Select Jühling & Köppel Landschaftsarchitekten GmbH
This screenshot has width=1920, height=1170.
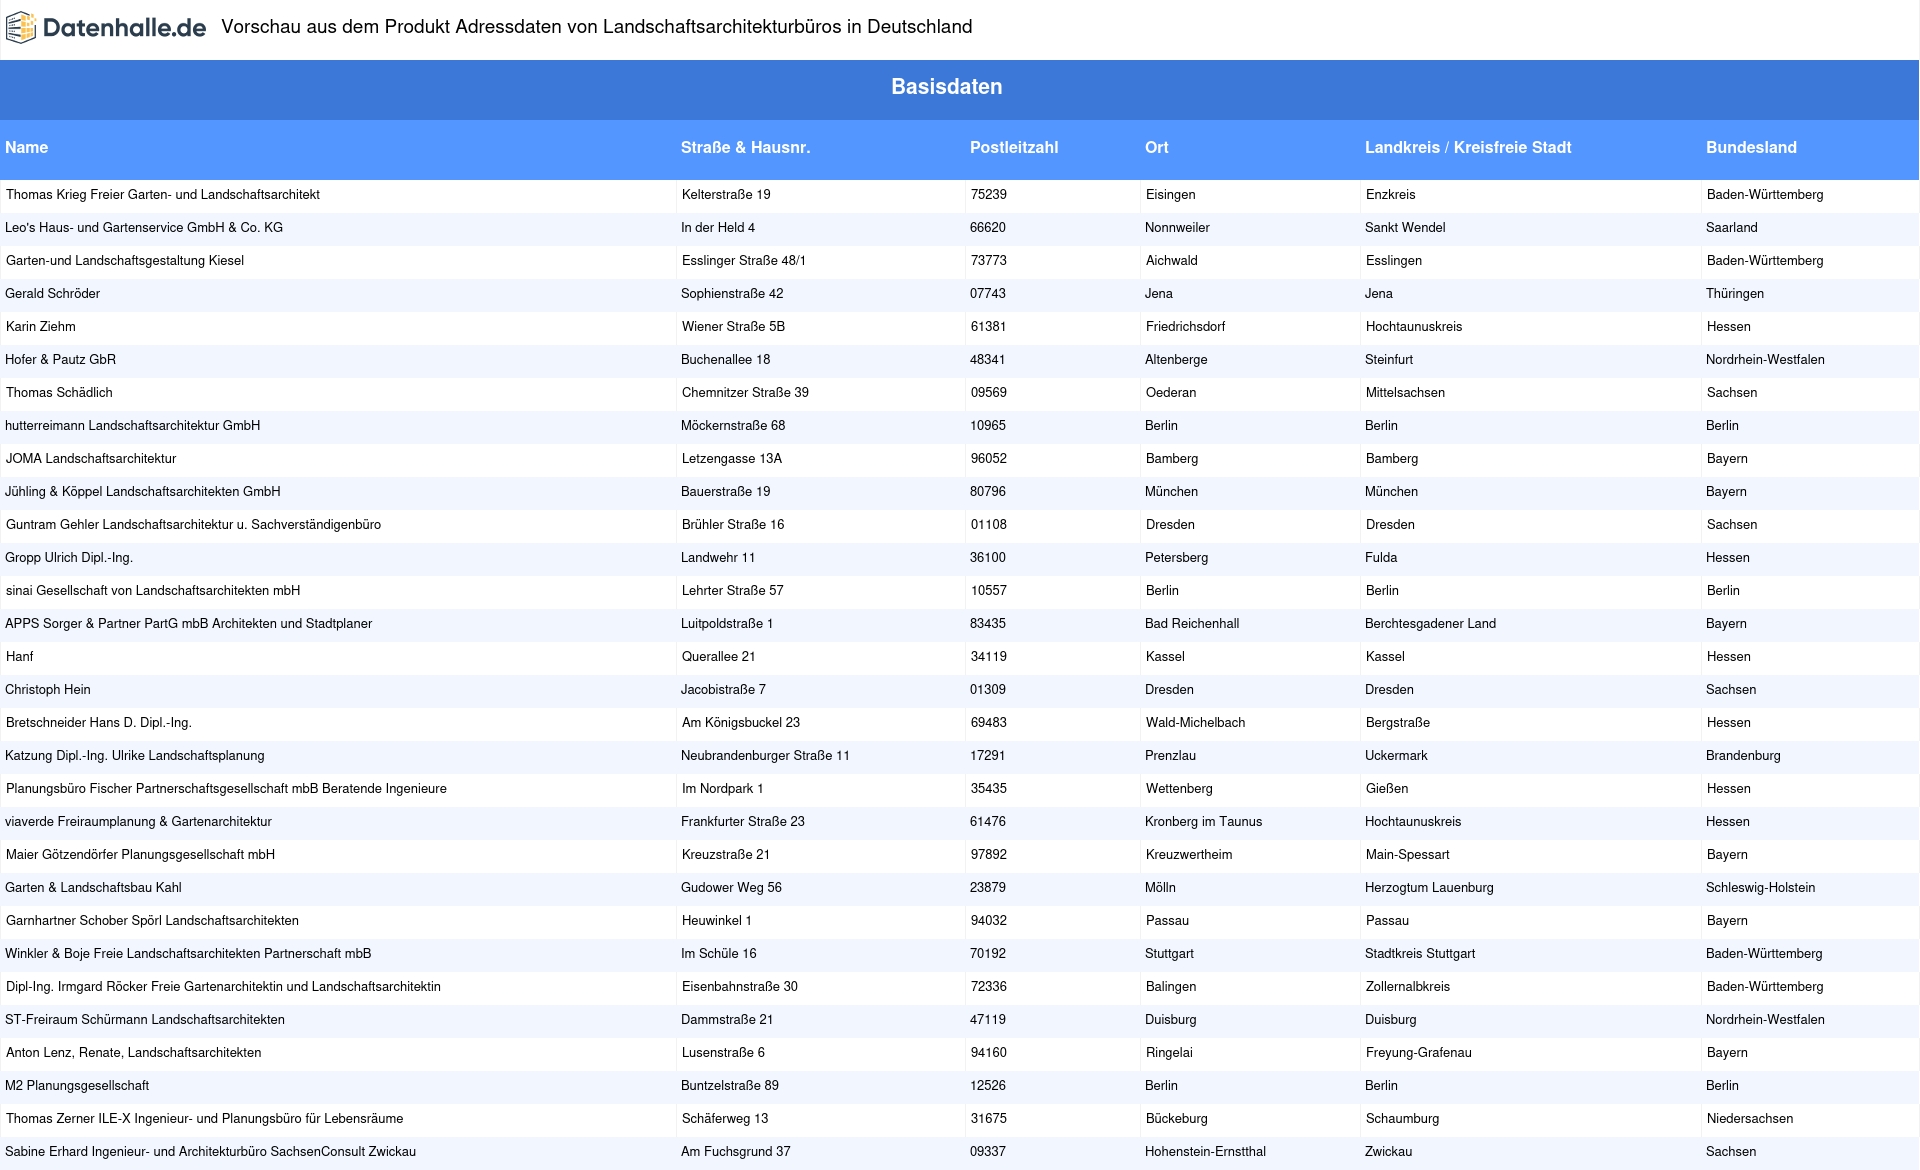click(x=143, y=492)
